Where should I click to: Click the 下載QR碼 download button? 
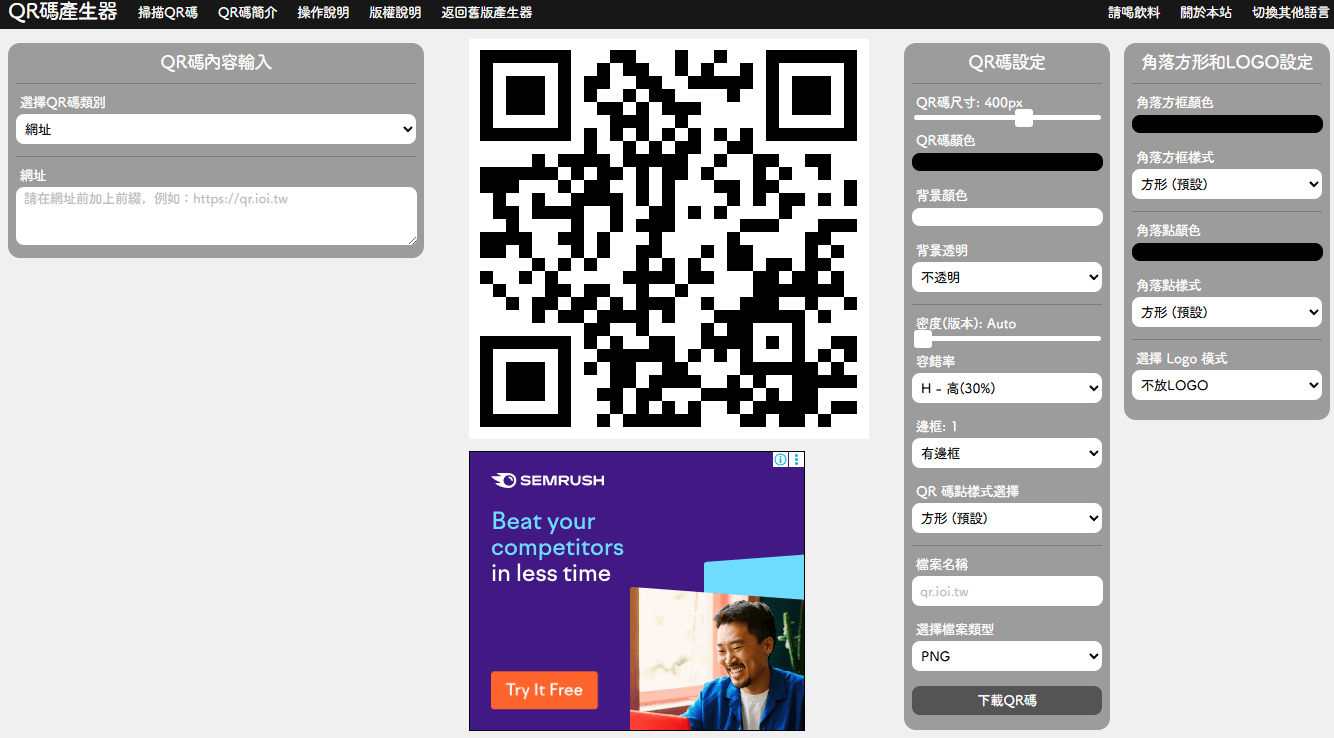pos(1007,700)
